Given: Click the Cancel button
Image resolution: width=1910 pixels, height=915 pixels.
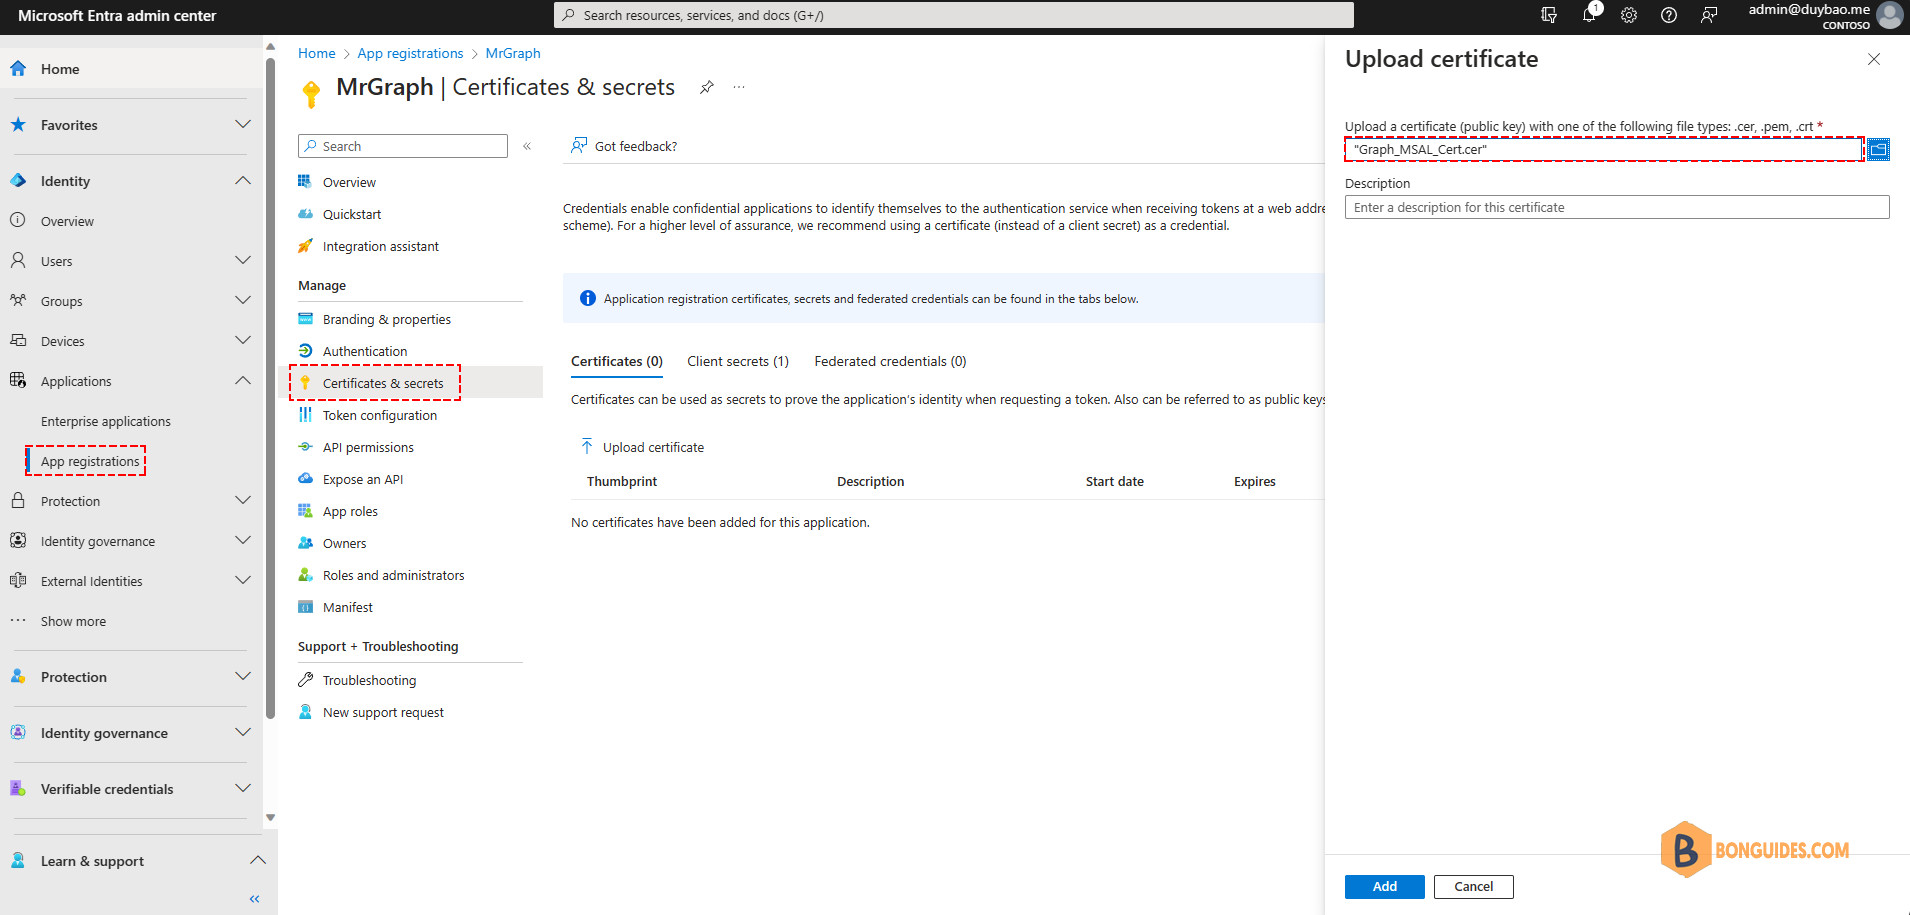Looking at the screenshot, I should point(1474,887).
